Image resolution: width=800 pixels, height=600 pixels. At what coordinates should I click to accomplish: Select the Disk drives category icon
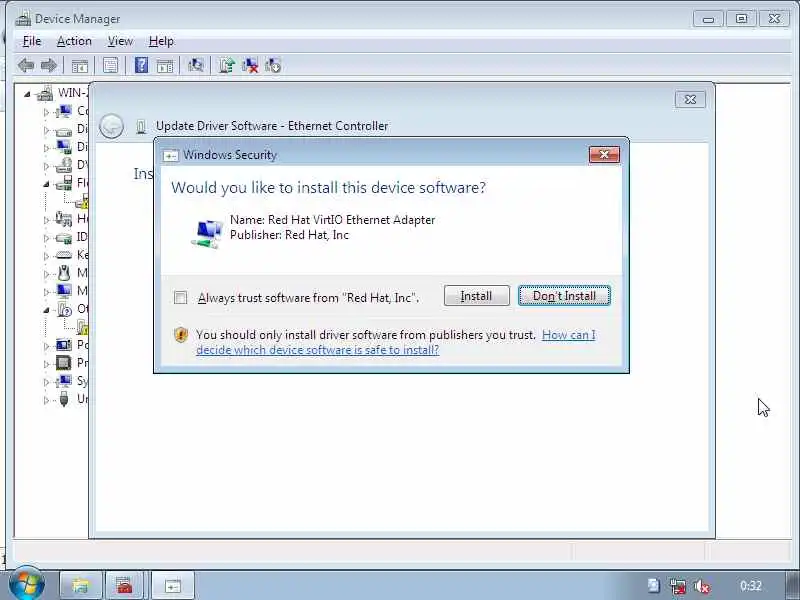(x=64, y=130)
